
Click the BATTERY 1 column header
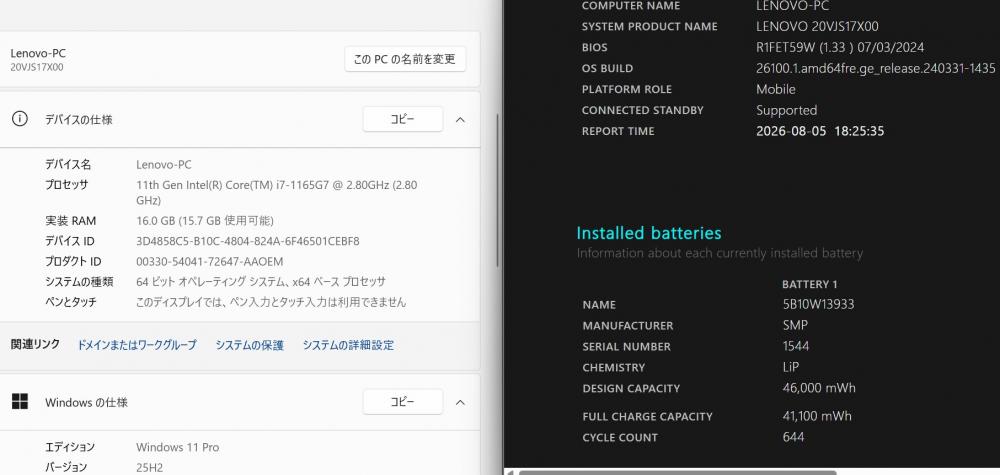tap(809, 284)
